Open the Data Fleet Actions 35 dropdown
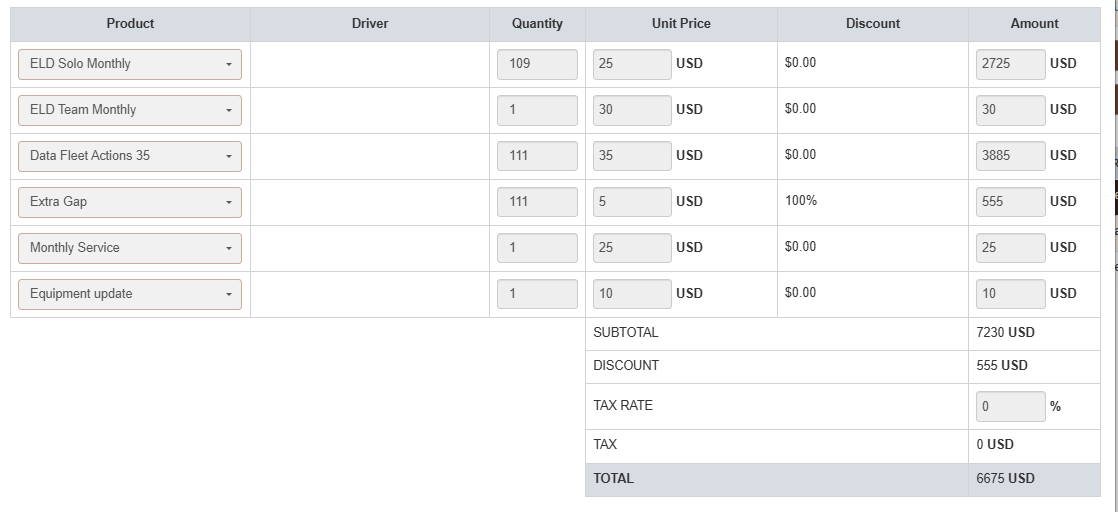Image resolution: width=1118 pixels, height=512 pixels. [x=130, y=156]
